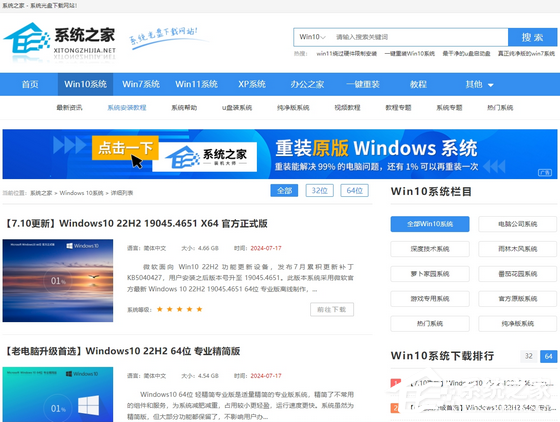Image resolution: width=560 pixels, height=422 pixels.
Task: Open 一键重装 in the navigation bar
Action: pyautogui.click(x=362, y=84)
